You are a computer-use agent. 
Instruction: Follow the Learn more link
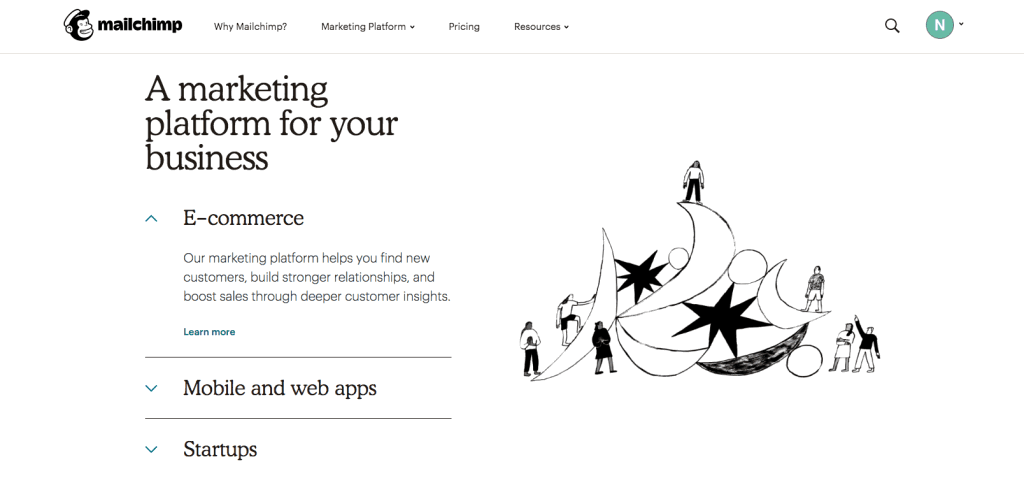coord(209,332)
